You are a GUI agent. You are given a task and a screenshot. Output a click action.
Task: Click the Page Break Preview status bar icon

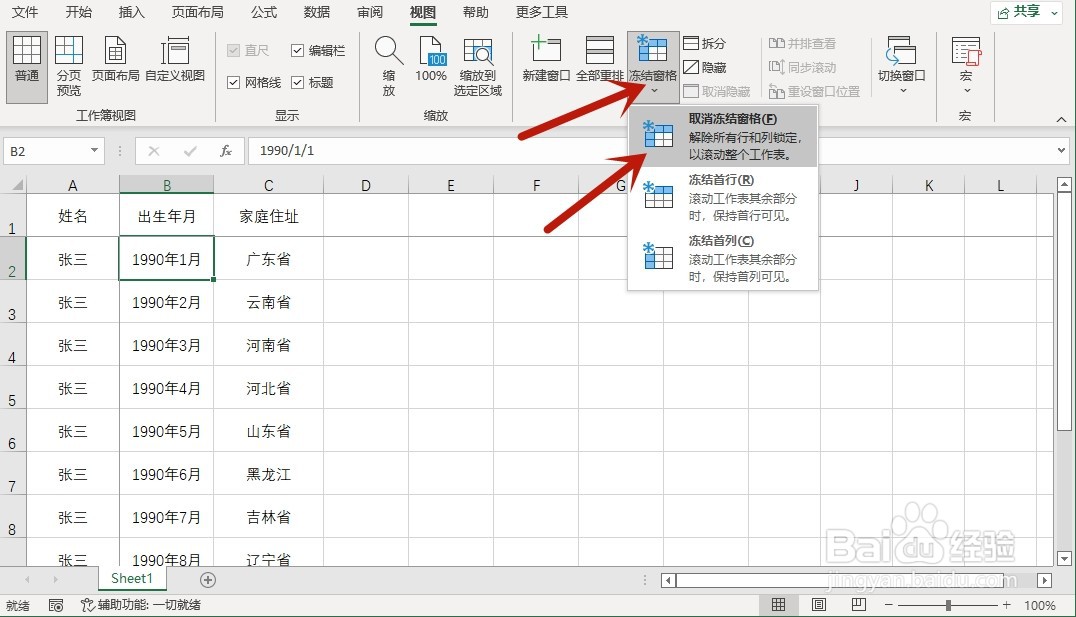click(858, 605)
